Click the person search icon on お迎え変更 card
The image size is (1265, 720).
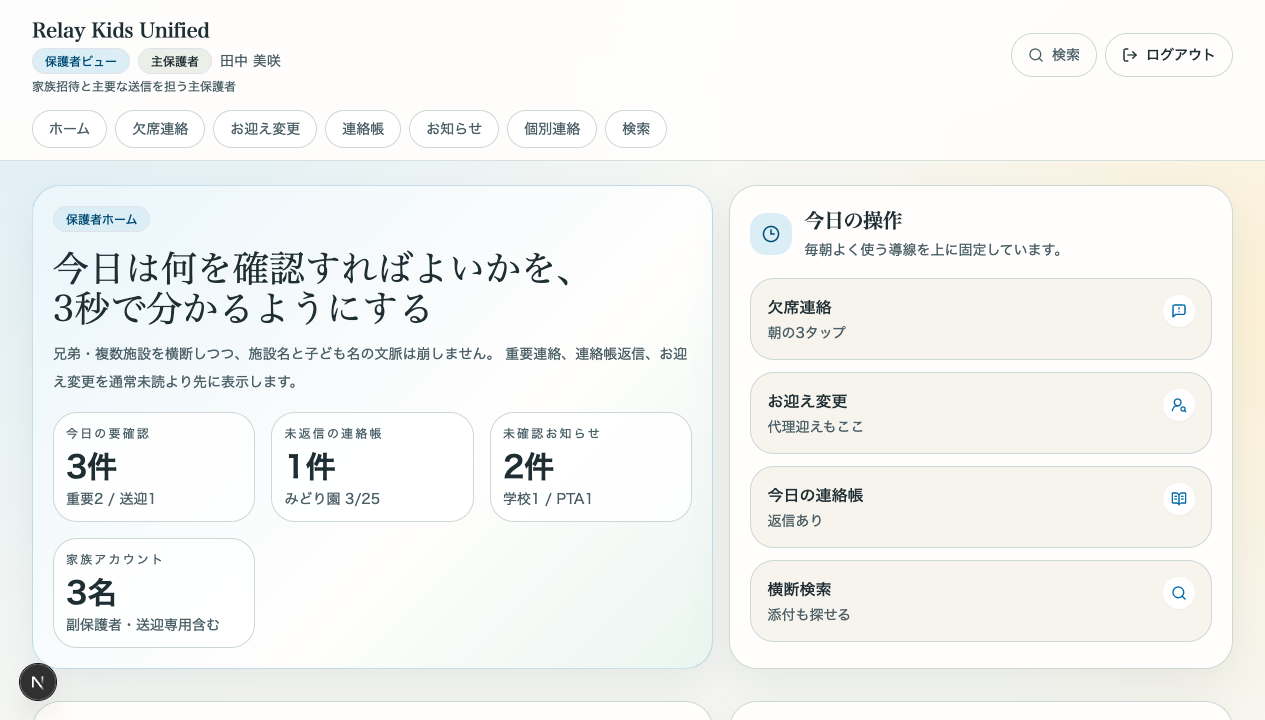click(1179, 405)
